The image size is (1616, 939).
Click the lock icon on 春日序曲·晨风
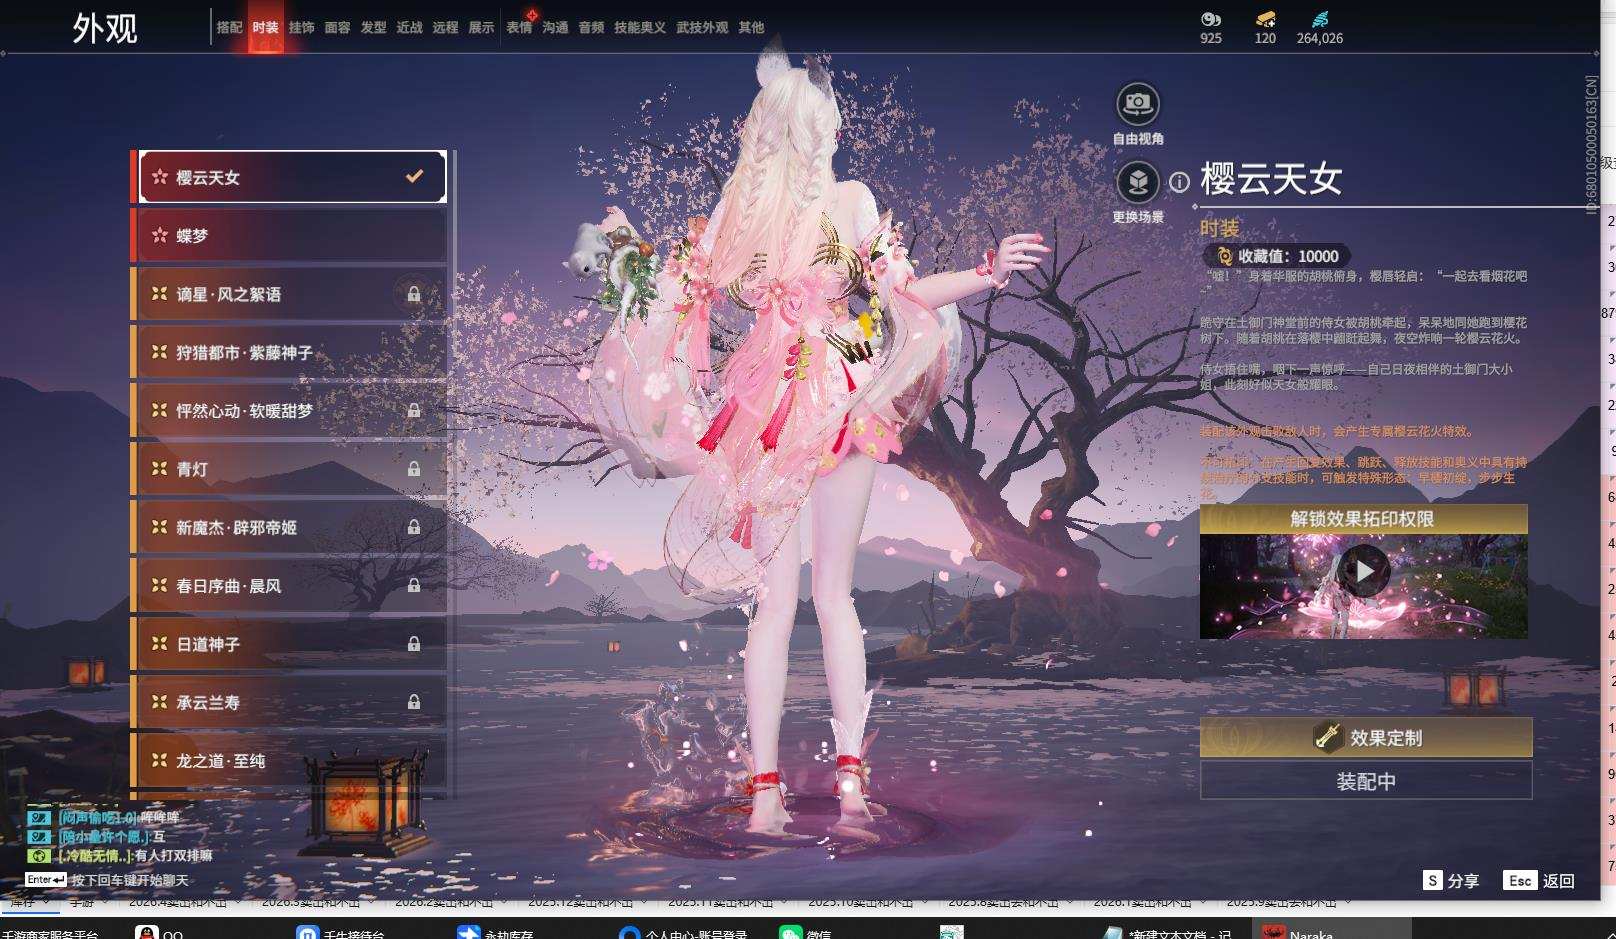point(413,586)
